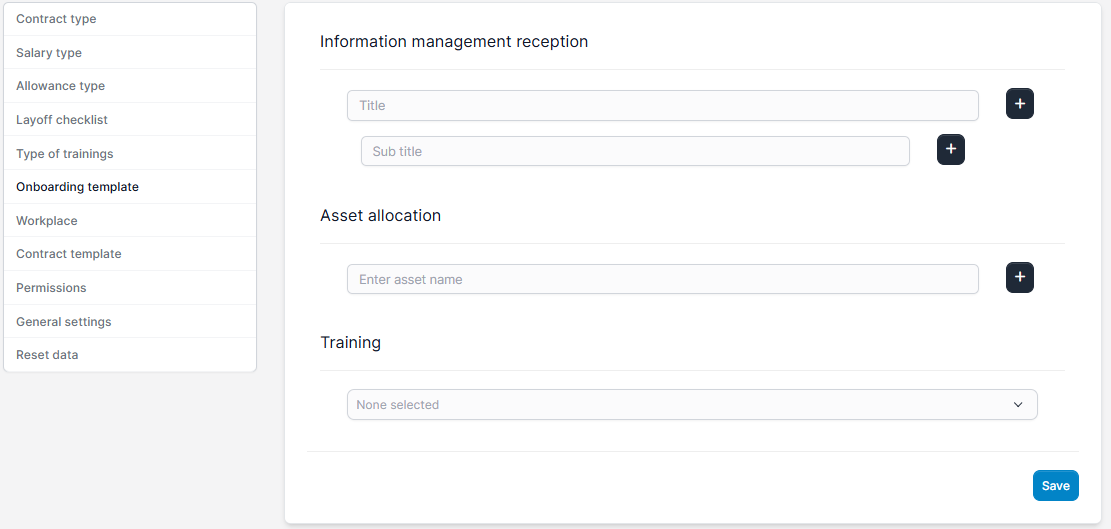Screen dimensions: 1111x529
Task: Select Onboarding template menu item
Action: coord(77,187)
